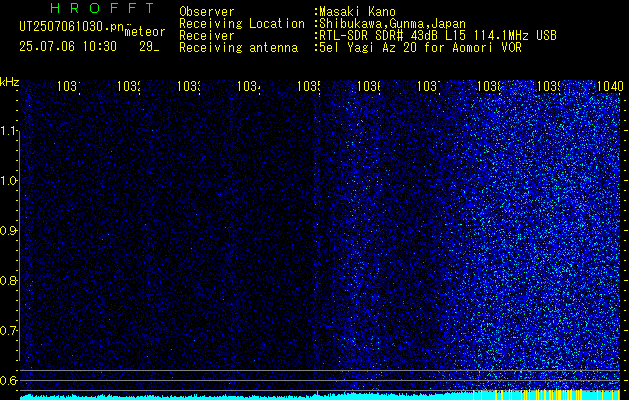Click the 1040 time marker
The width and height of the screenshot is (629, 400).
click(x=610, y=86)
